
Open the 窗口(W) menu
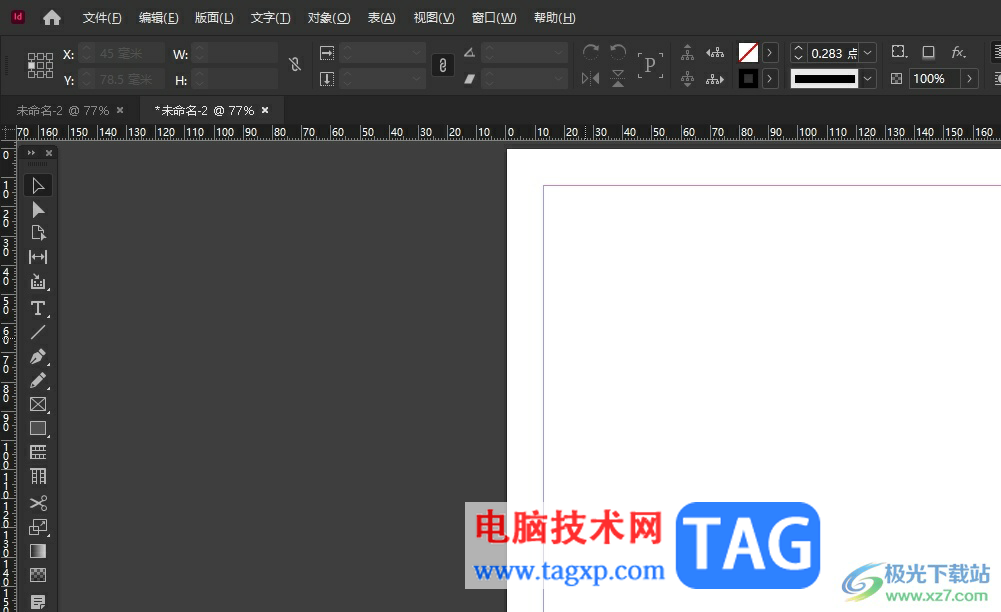click(493, 18)
